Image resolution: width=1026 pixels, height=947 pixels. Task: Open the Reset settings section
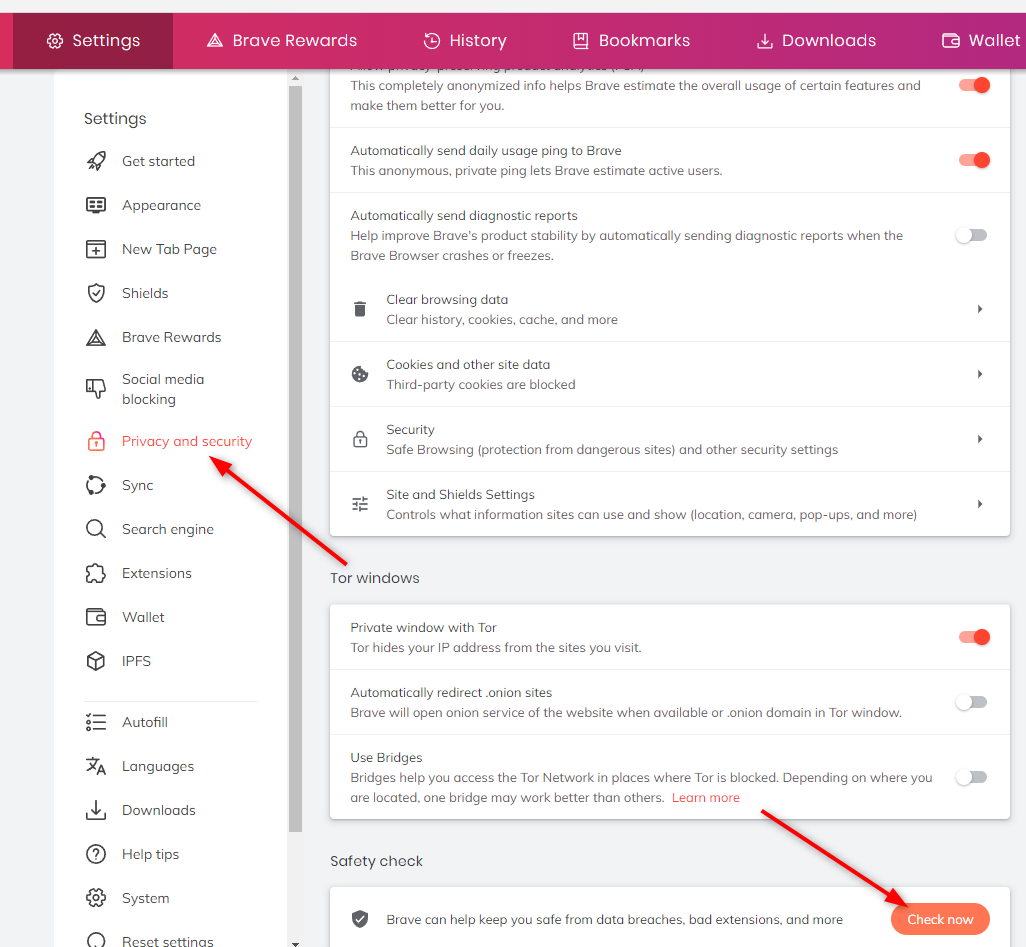coord(168,940)
